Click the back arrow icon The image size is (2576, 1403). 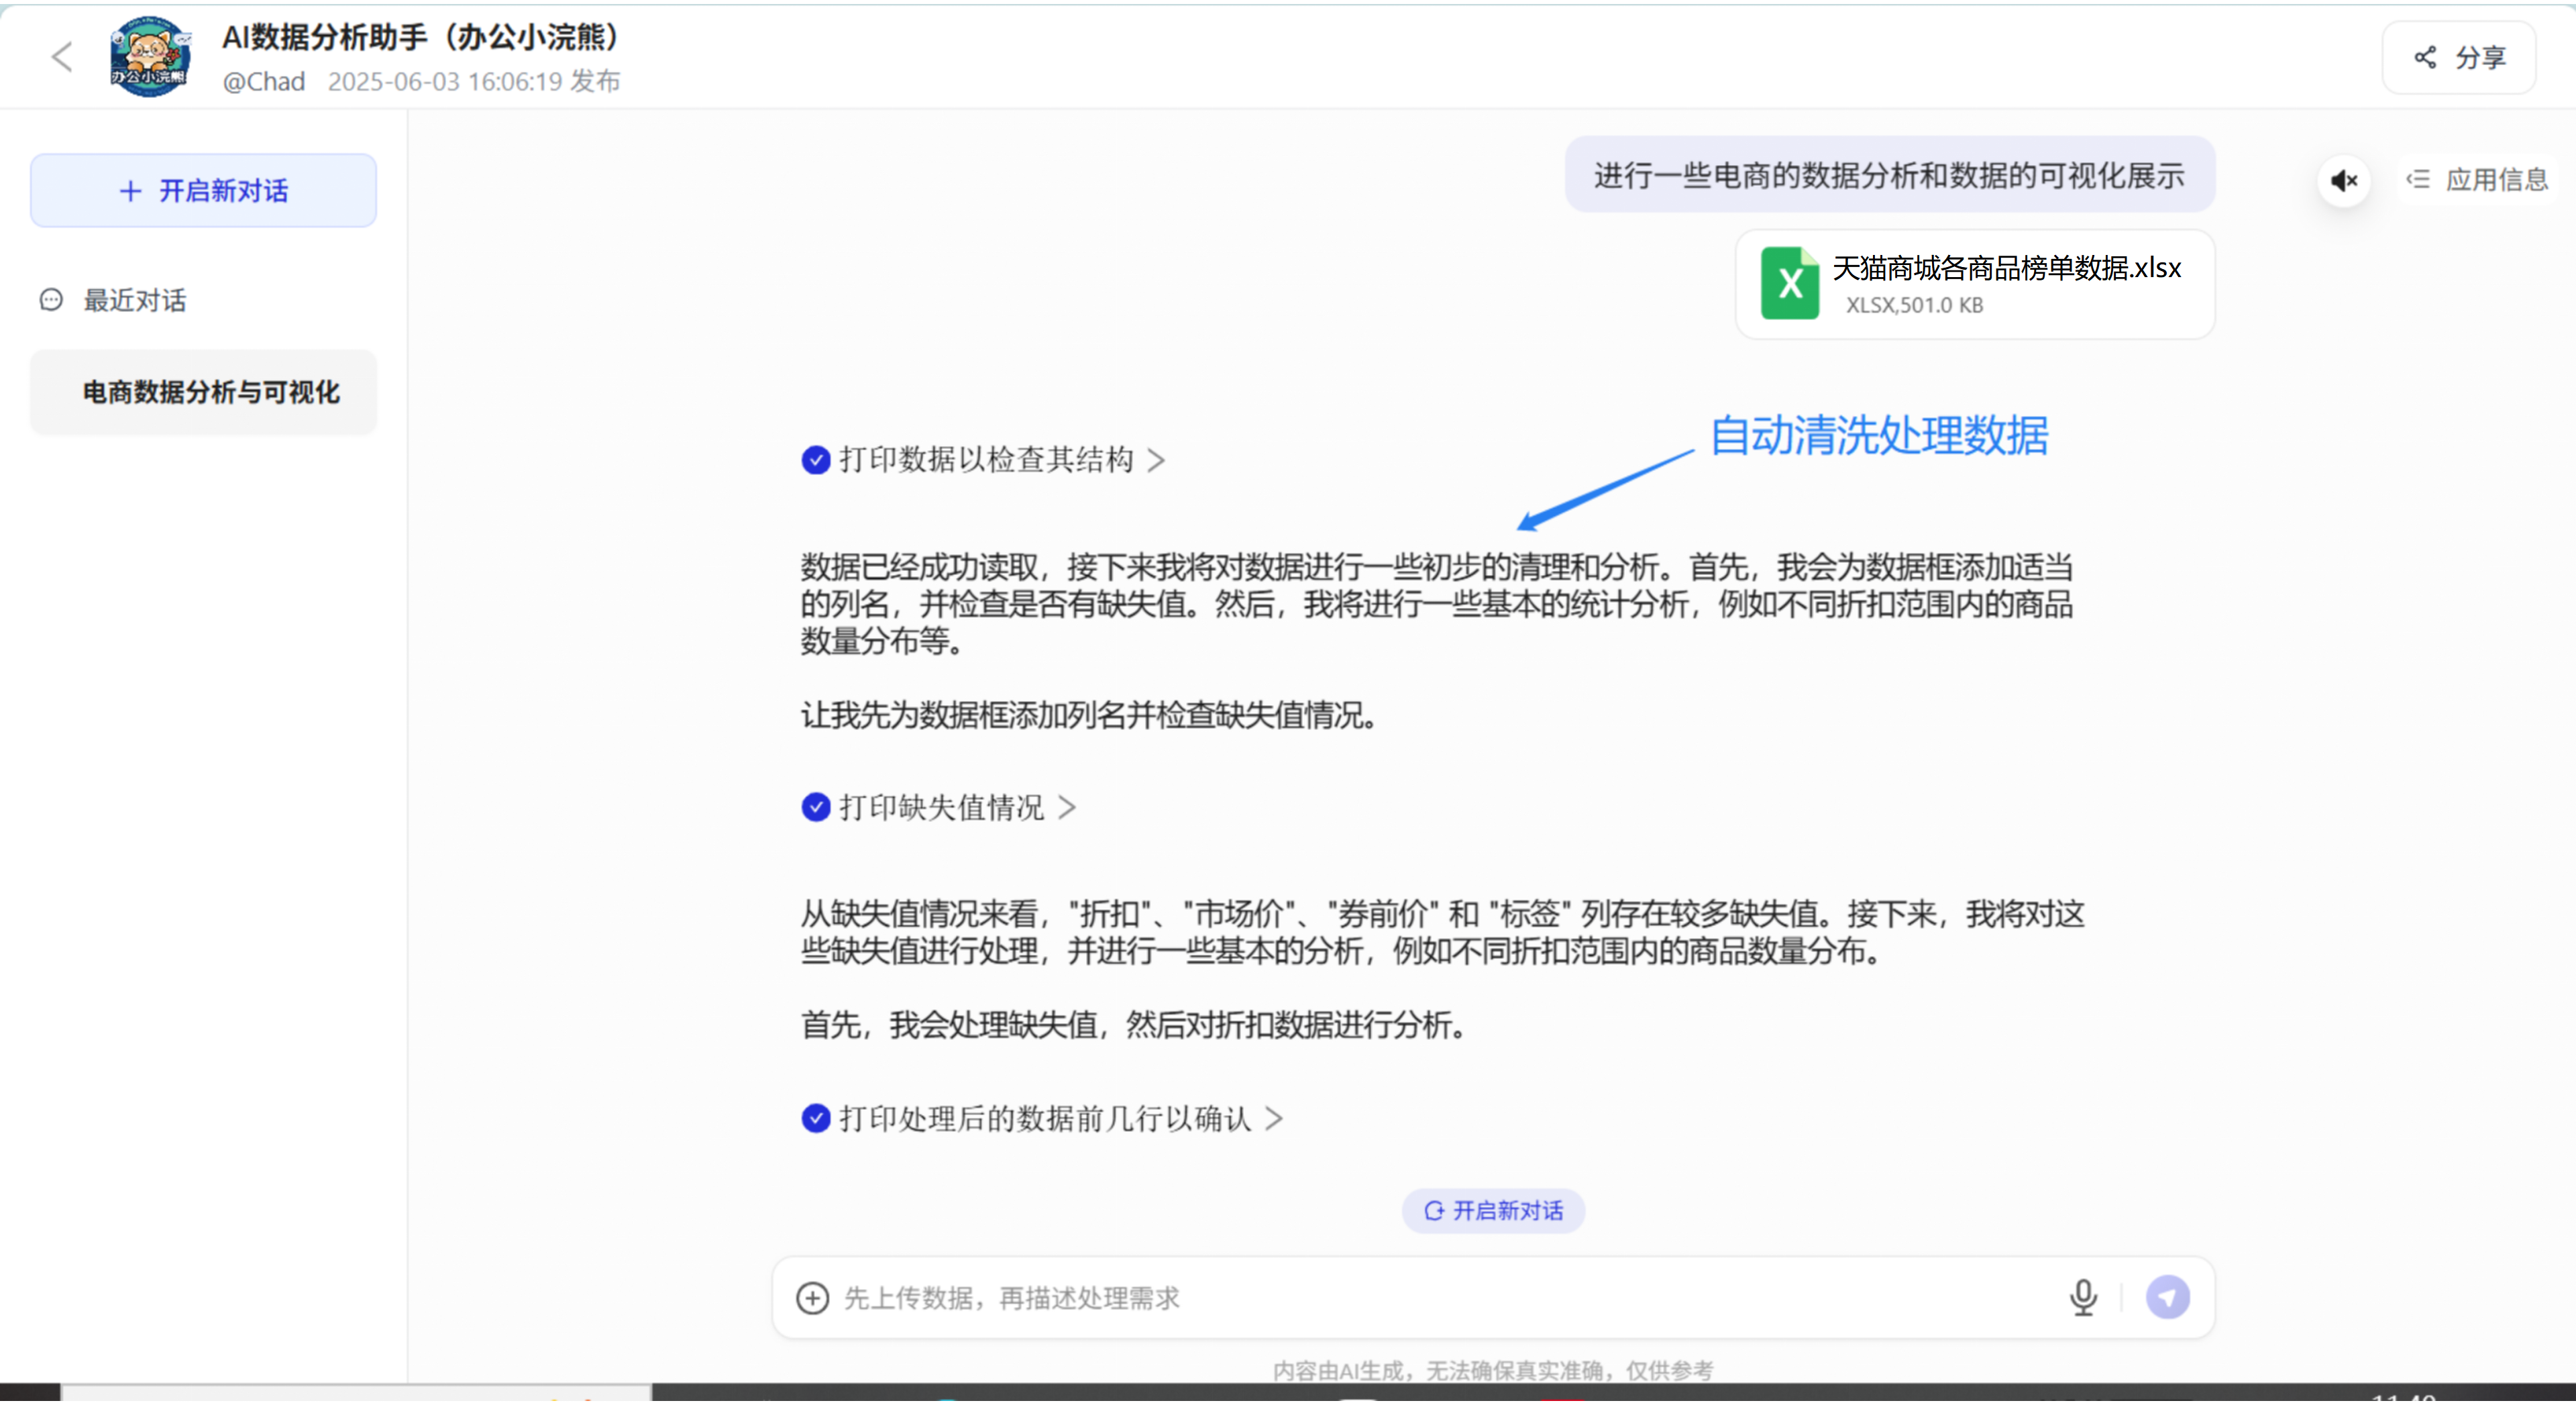tap(62, 57)
